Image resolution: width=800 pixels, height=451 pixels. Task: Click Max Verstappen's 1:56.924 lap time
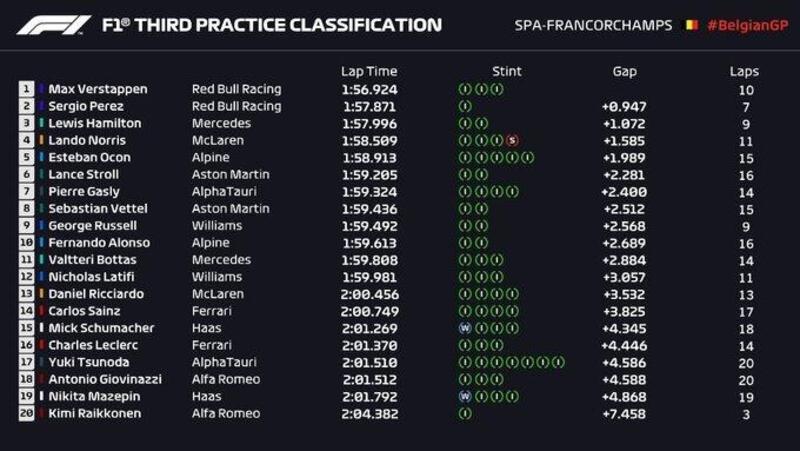368,89
